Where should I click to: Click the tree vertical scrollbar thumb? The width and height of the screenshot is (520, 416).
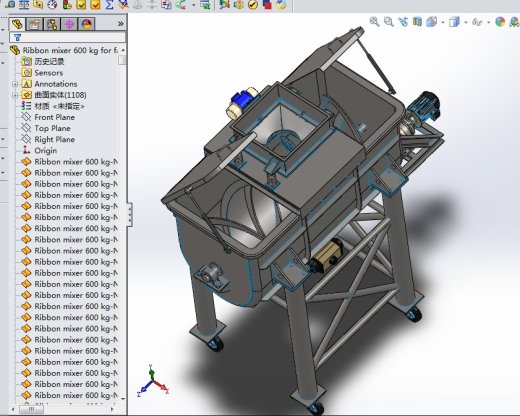coord(122,60)
